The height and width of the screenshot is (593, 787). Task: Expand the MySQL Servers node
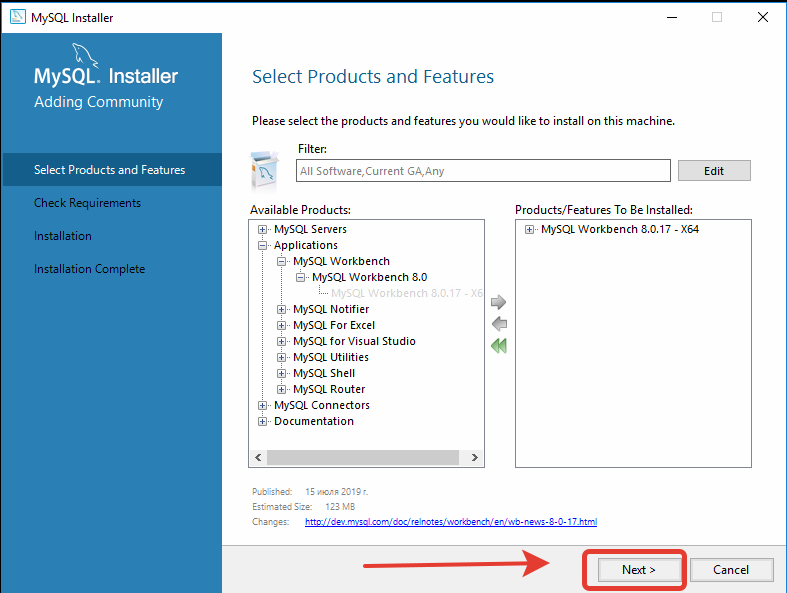point(262,229)
